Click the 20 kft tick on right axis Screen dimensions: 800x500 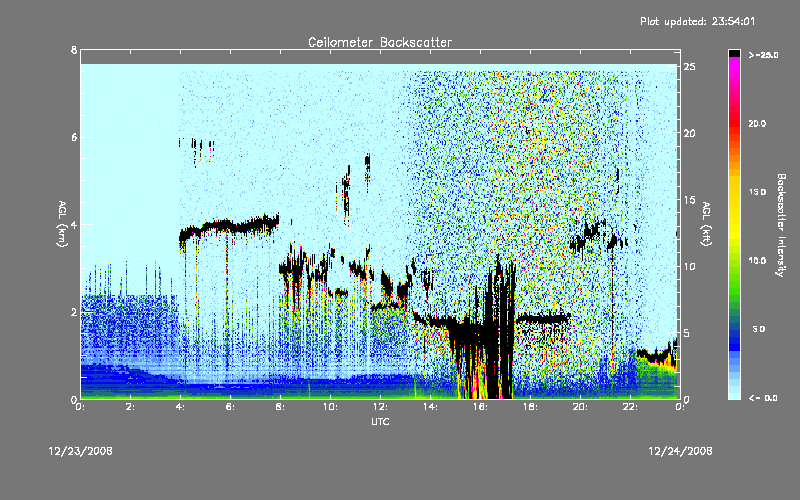coord(689,133)
